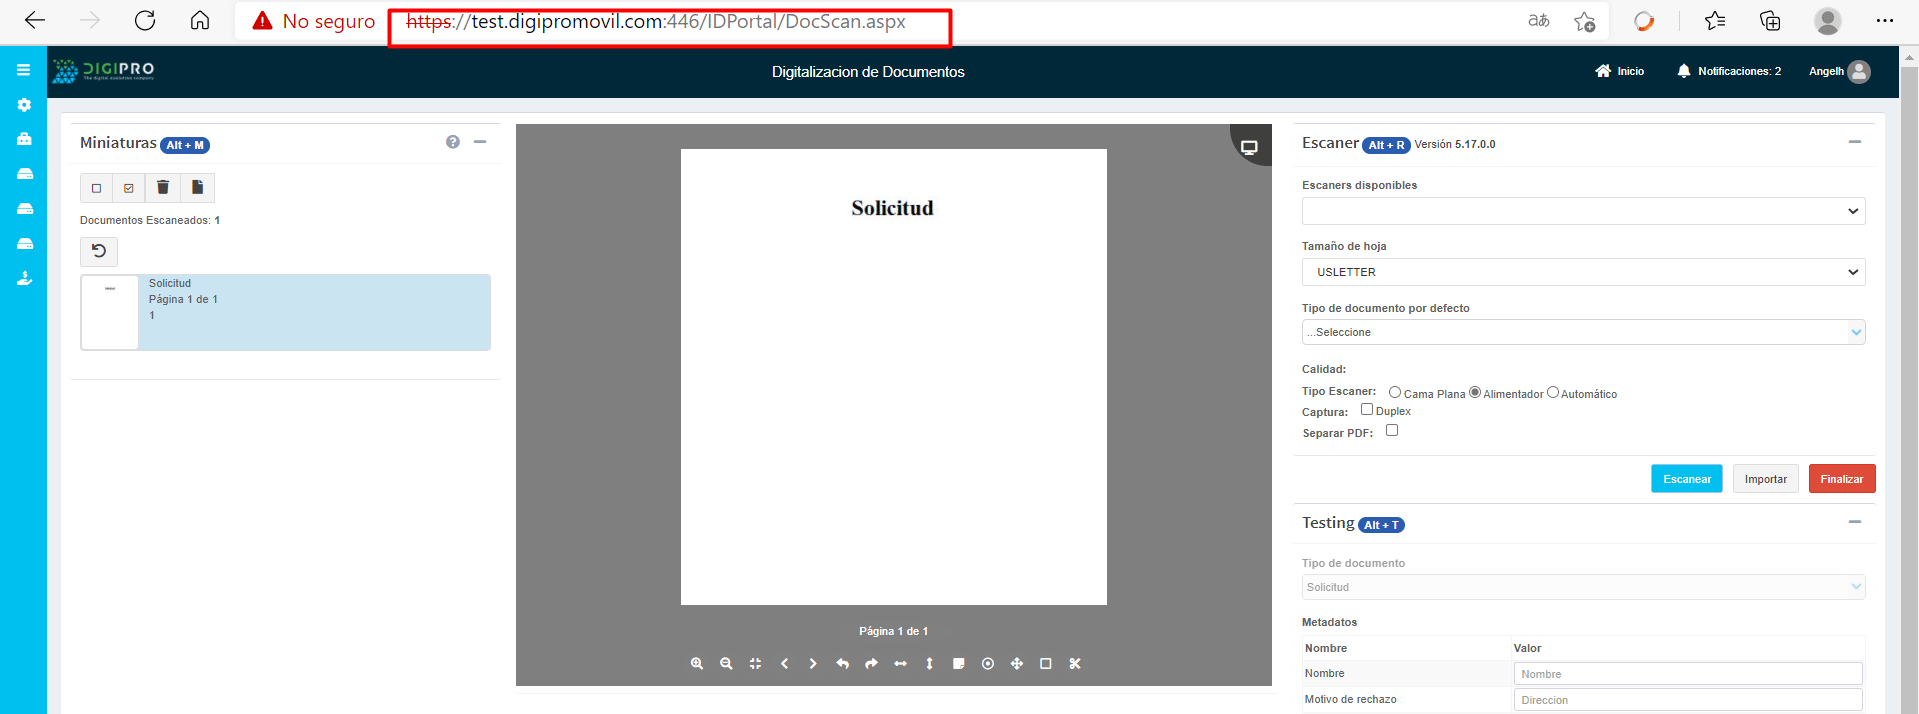1919x714 pixels.
Task: Click the fit-to-width horizontal arrows icon
Action: (900, 664)
